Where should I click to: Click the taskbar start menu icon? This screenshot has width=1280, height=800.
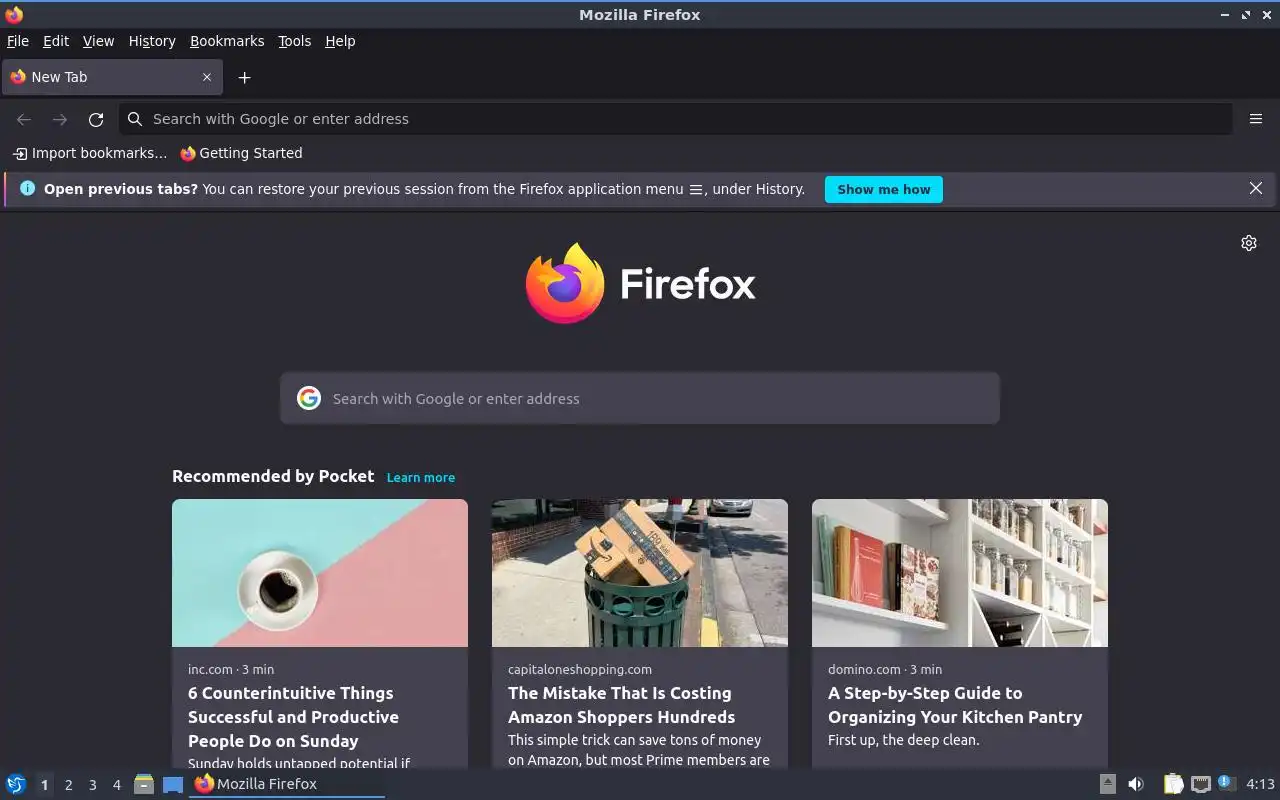16,784
